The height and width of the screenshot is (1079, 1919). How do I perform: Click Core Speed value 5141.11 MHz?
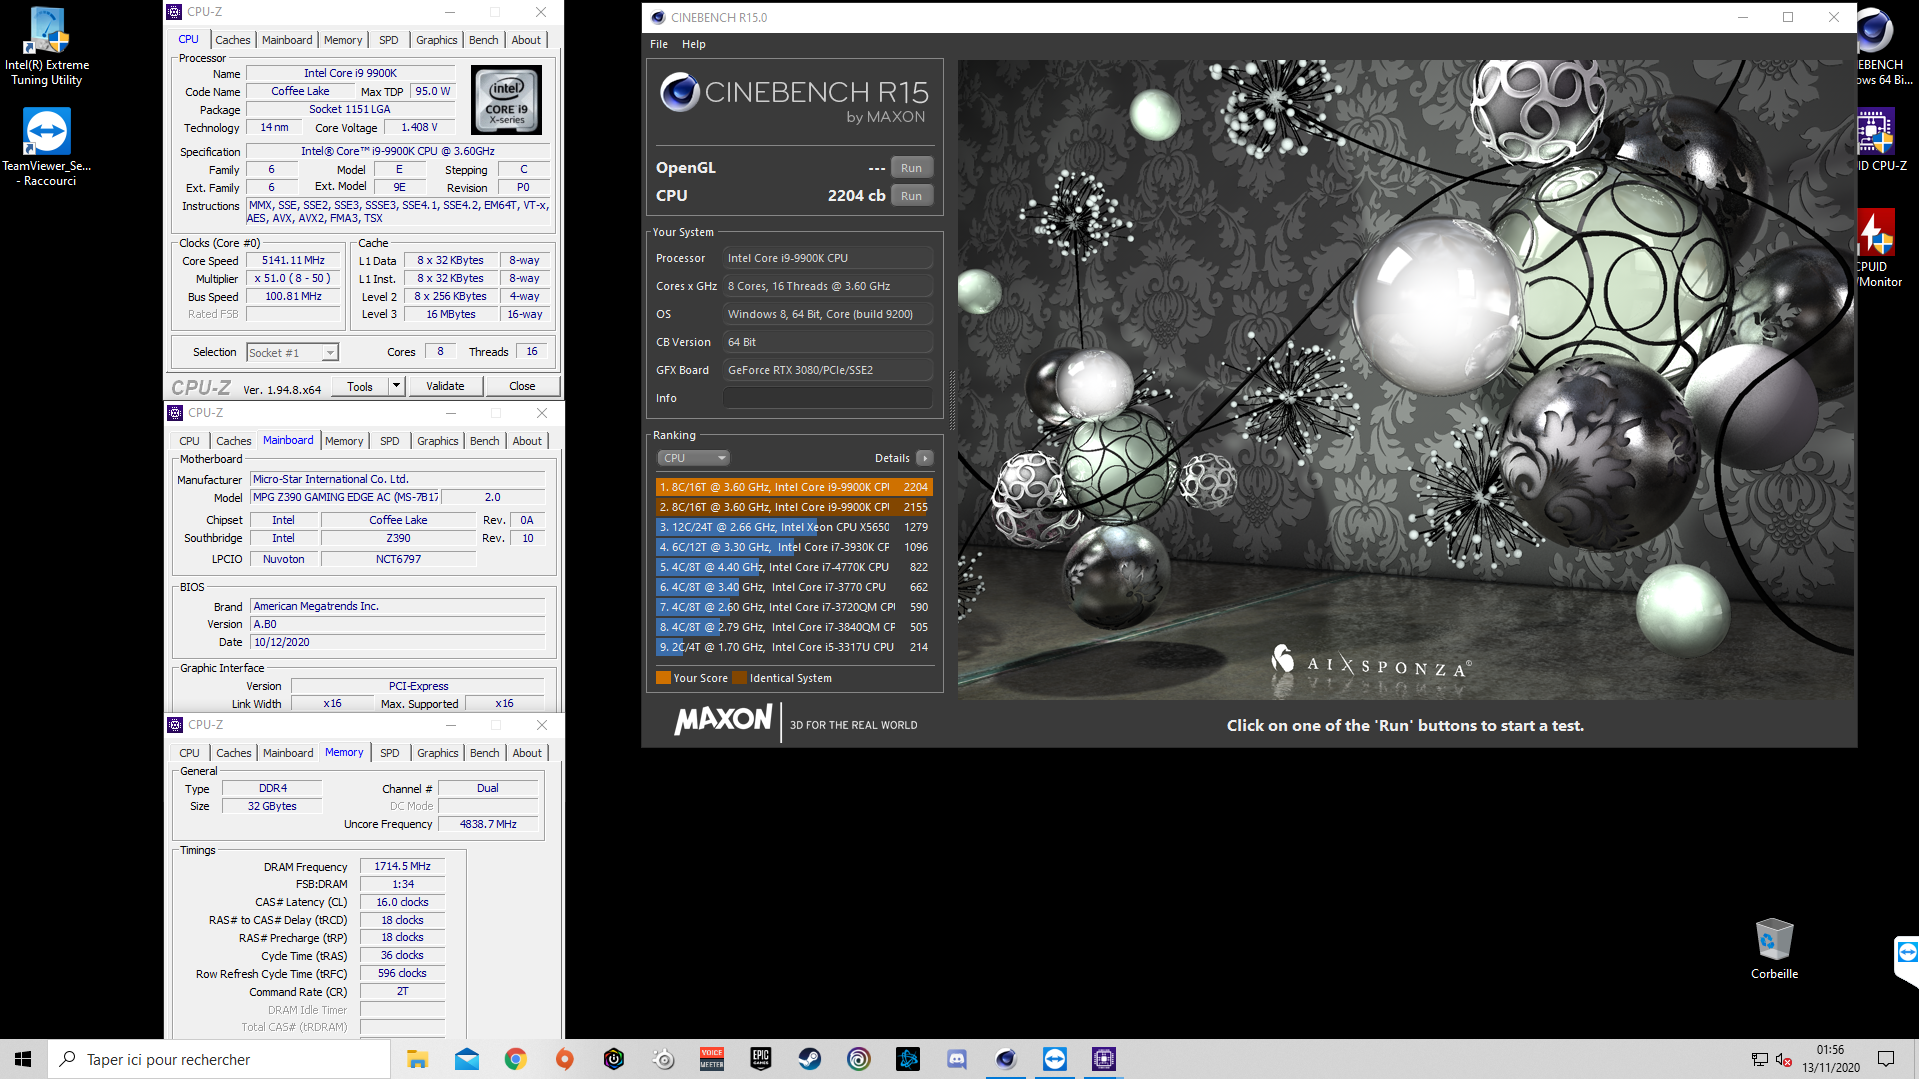tap(294, 260)
